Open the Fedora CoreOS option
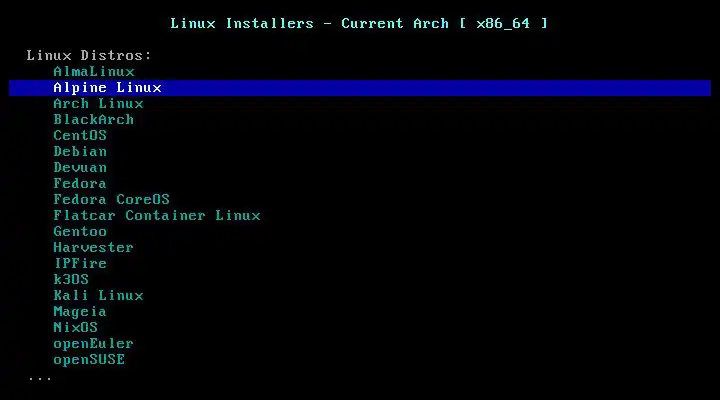 (x=112, y=199)
